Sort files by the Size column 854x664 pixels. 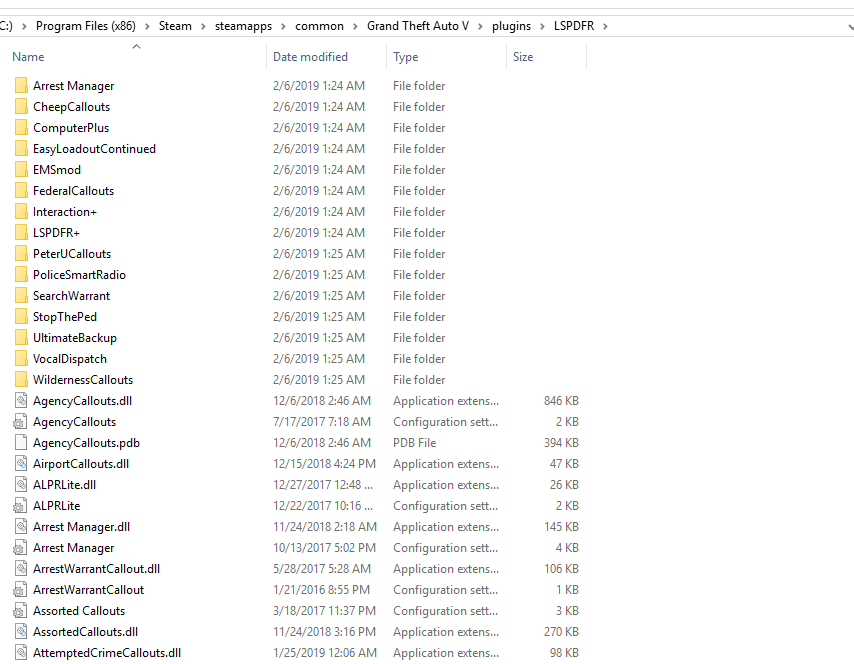523,57
